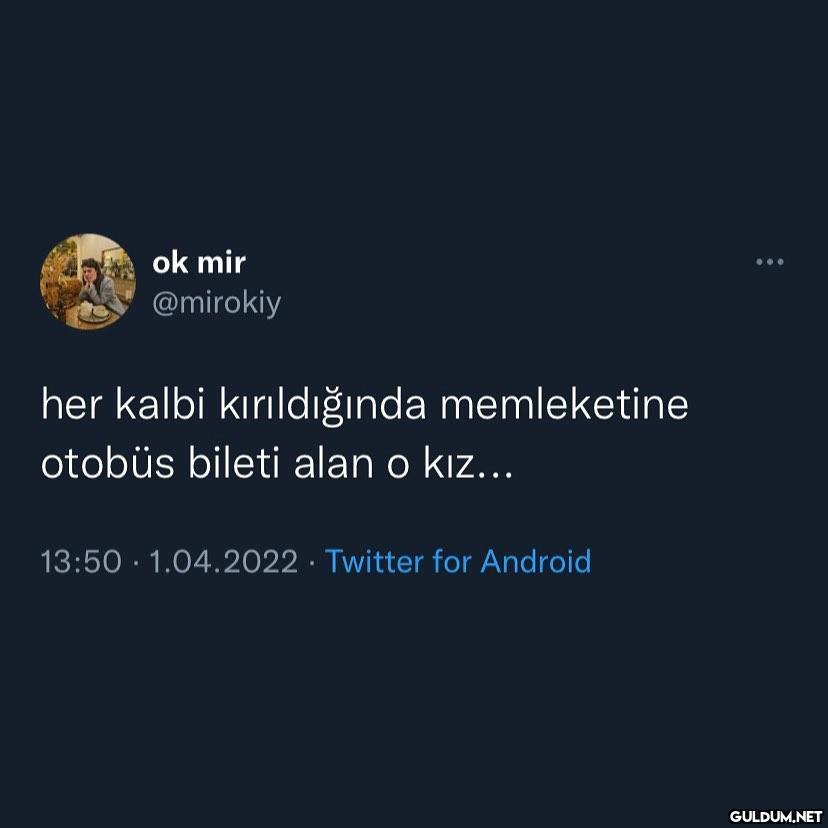Click the word "otobüs" in the tweet
Screen dimensions: 828x828
tap(108, 464)
